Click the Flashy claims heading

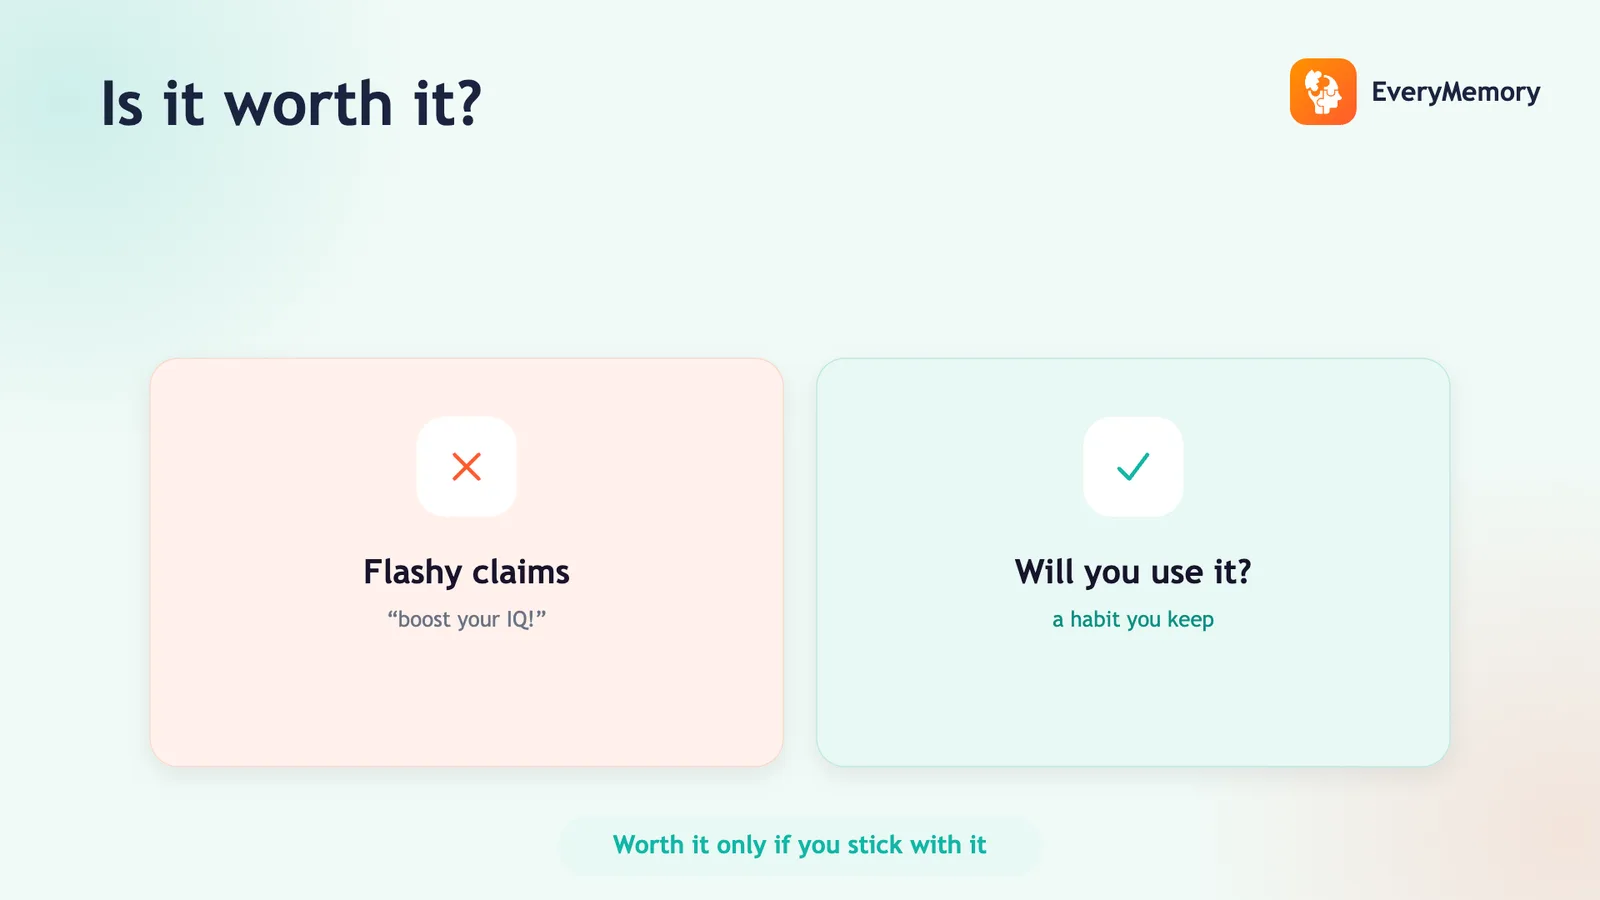pyautogui.click(x=466, y=571)
